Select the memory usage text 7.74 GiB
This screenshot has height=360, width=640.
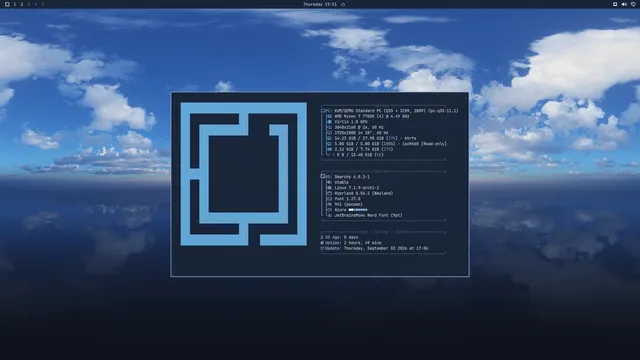[x=364, y=149]
